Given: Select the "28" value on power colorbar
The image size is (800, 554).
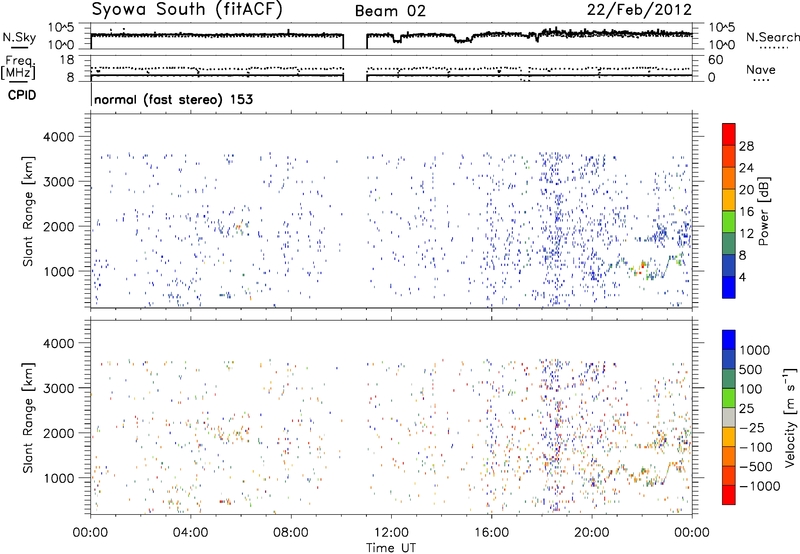Looking at the screenshot, I should click(746, 146).
